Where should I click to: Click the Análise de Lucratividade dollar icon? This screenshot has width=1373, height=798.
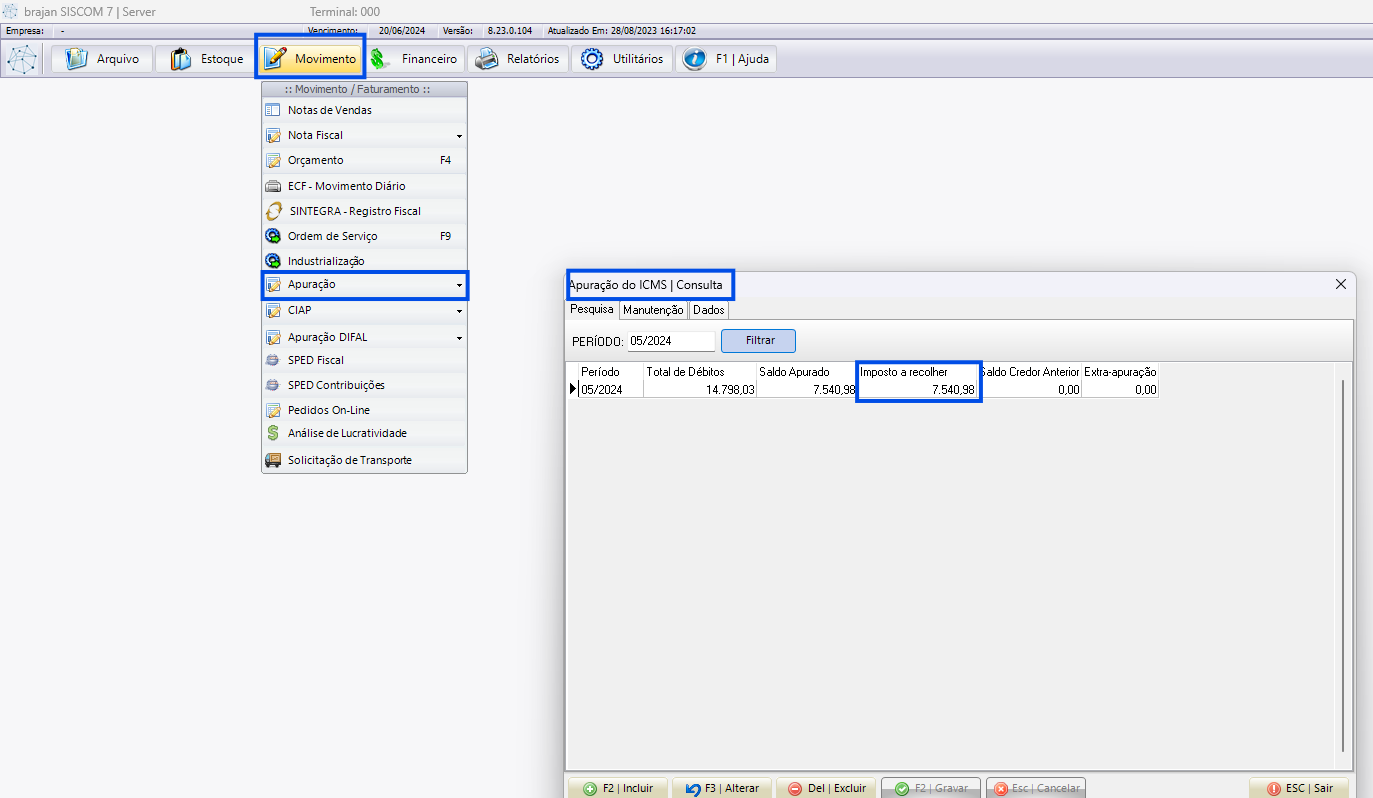[273, 433]
